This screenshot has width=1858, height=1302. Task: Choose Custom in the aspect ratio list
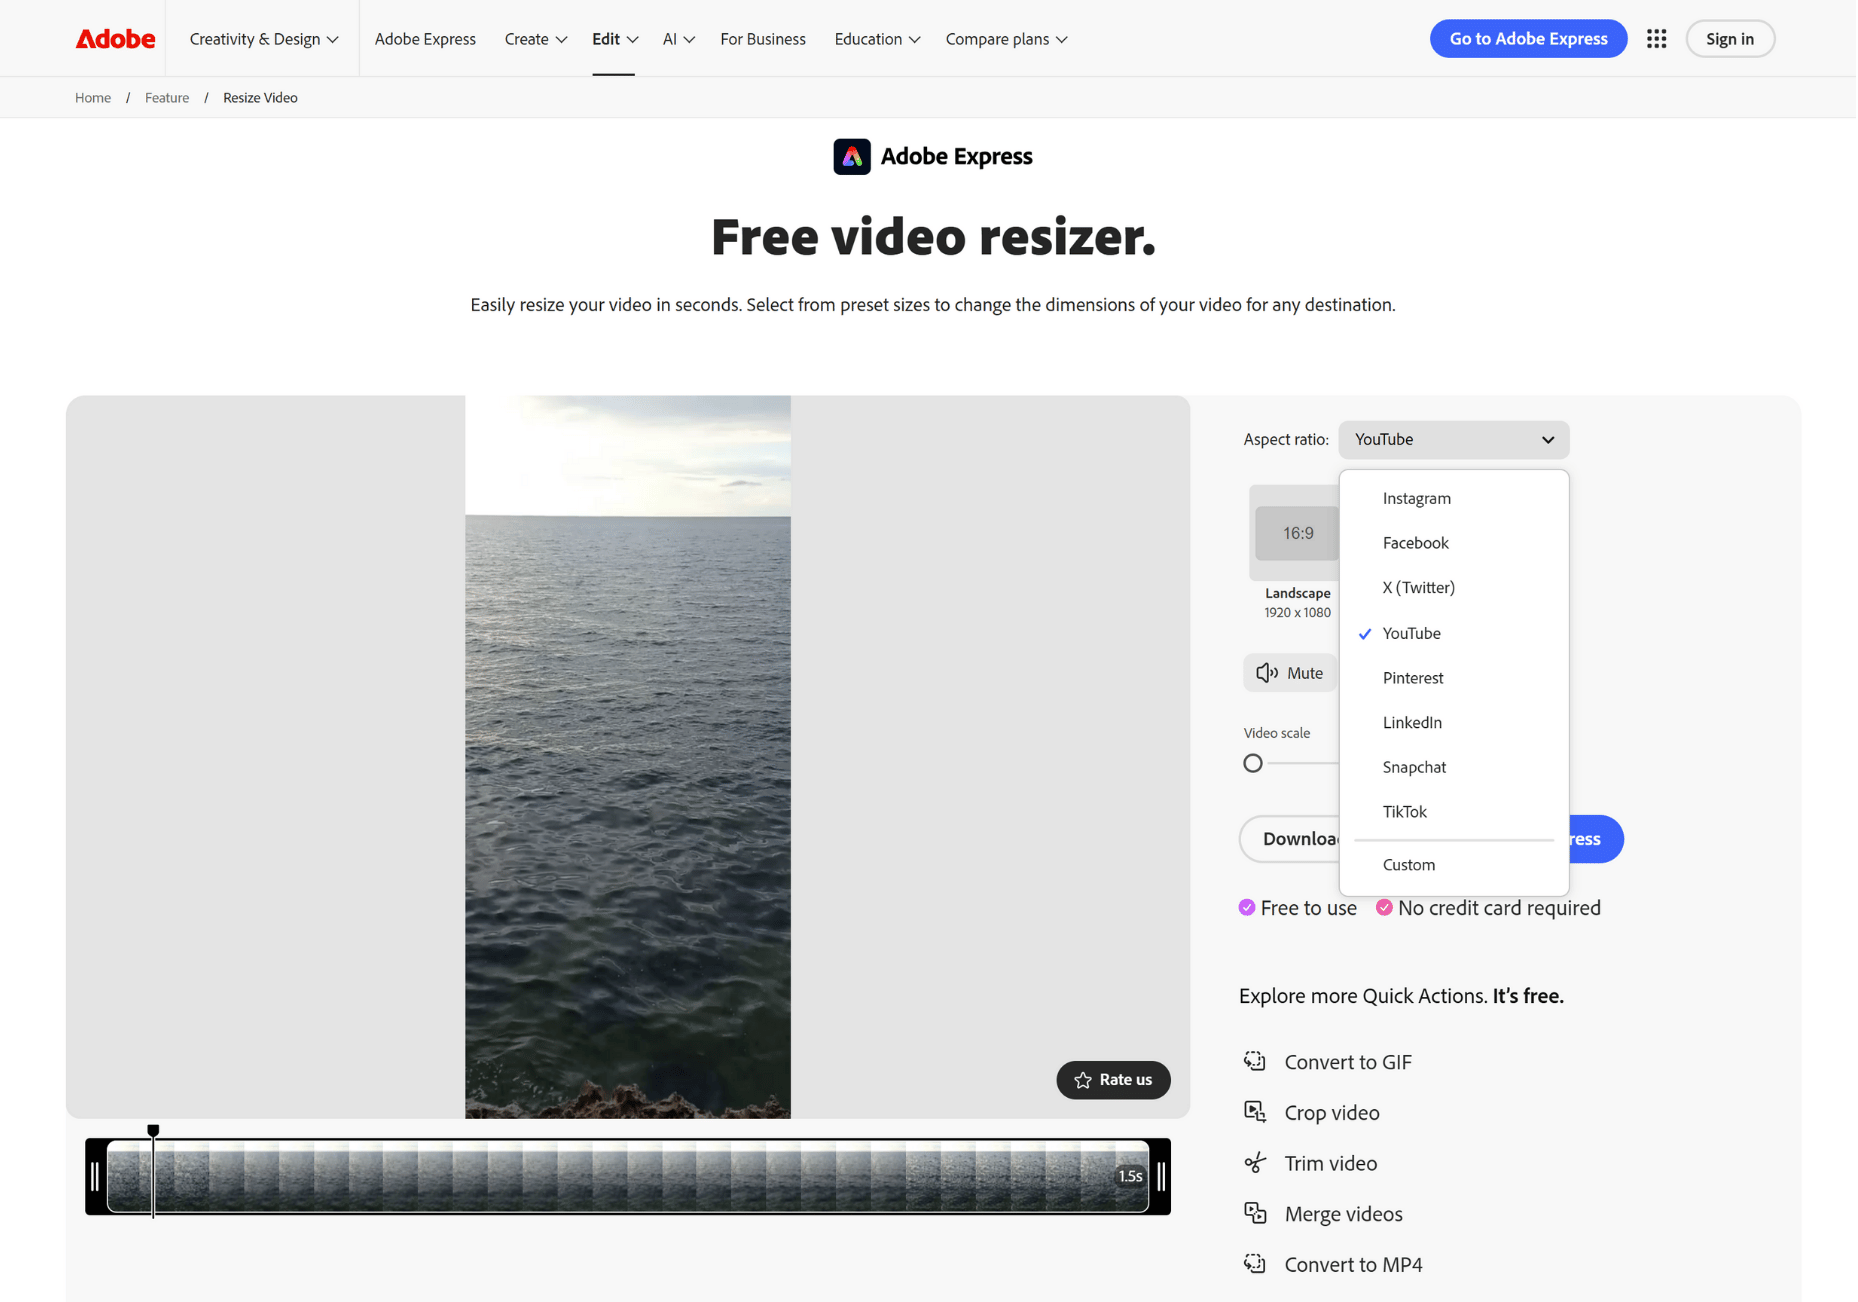pyautogui.click(x=1408, y=865)
